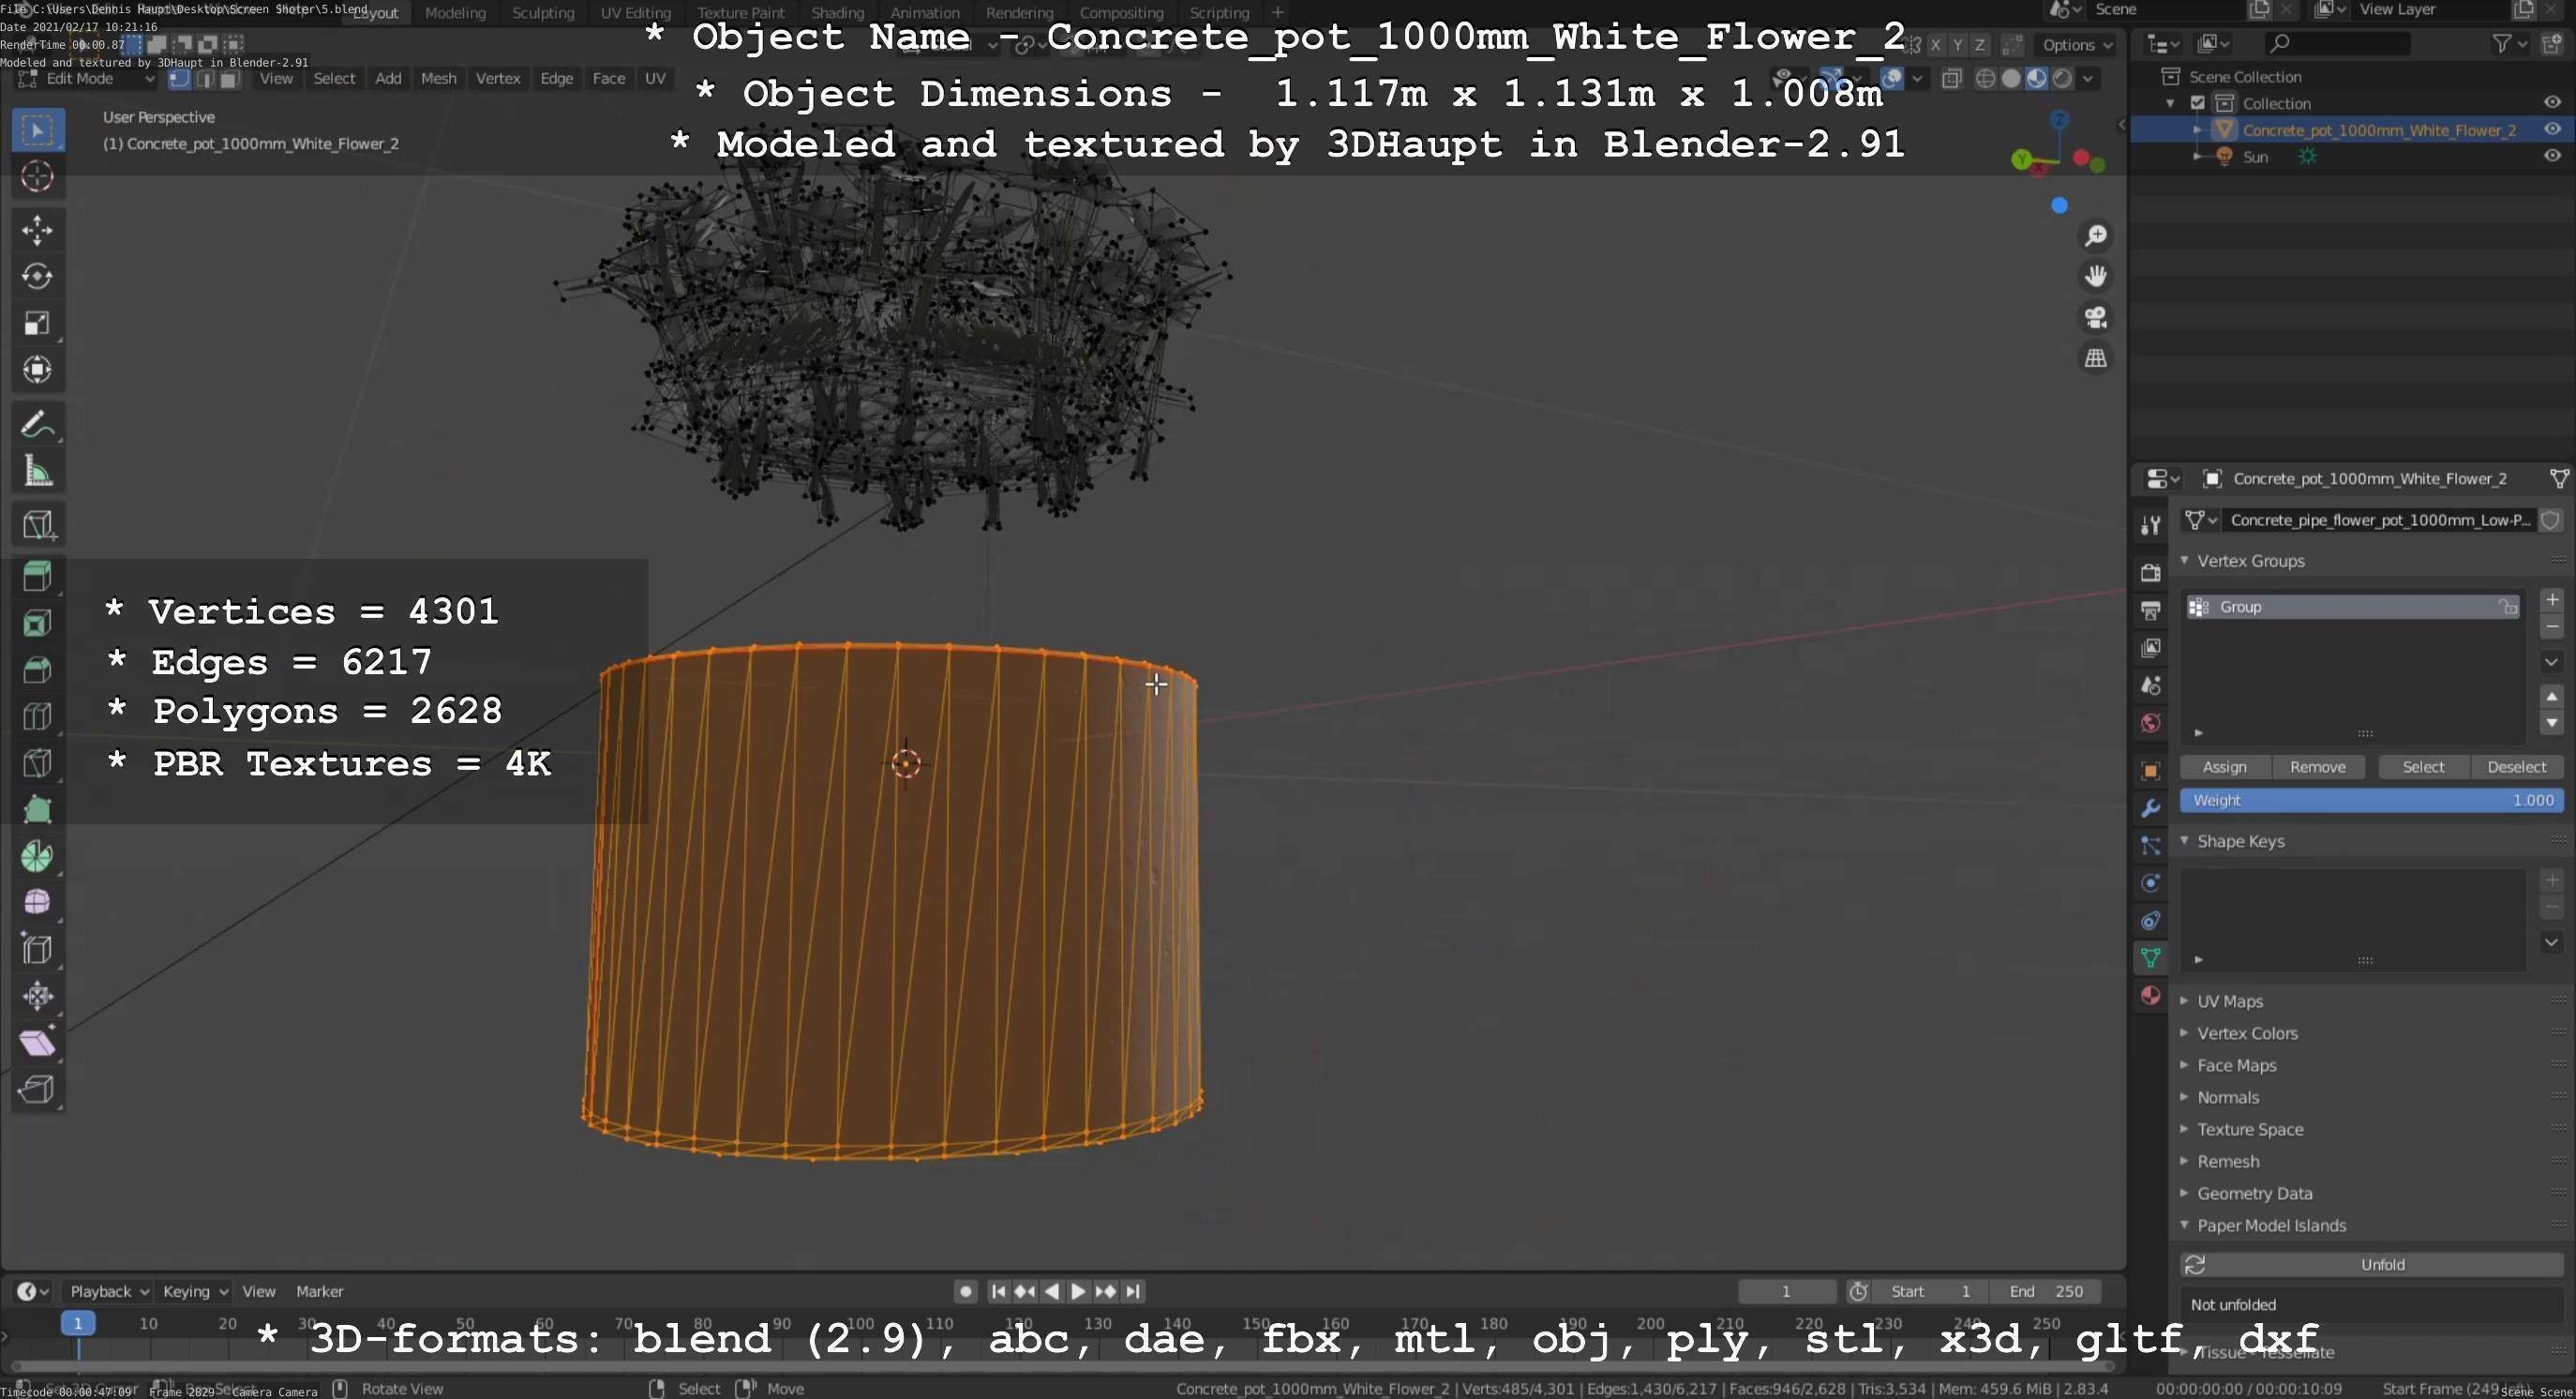Screen dimensions: 2576x1399
Task: Open the Shading workspace tab
Action: tap(837, 13)
